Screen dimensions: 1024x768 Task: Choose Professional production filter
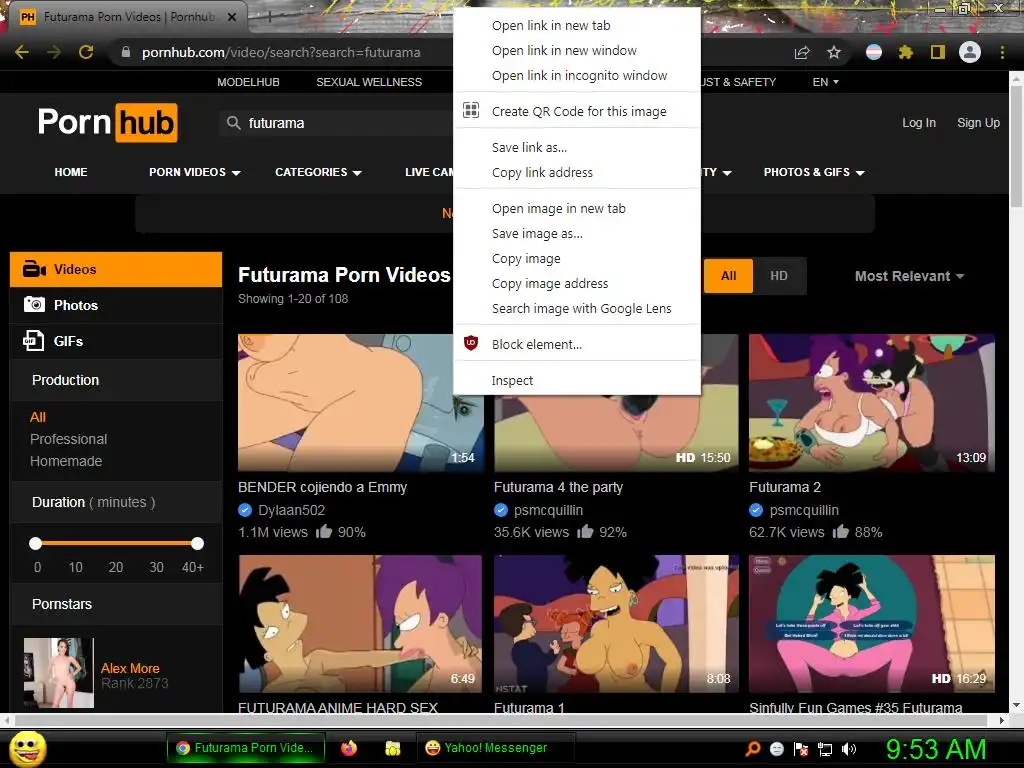click(x=69, y=439)
